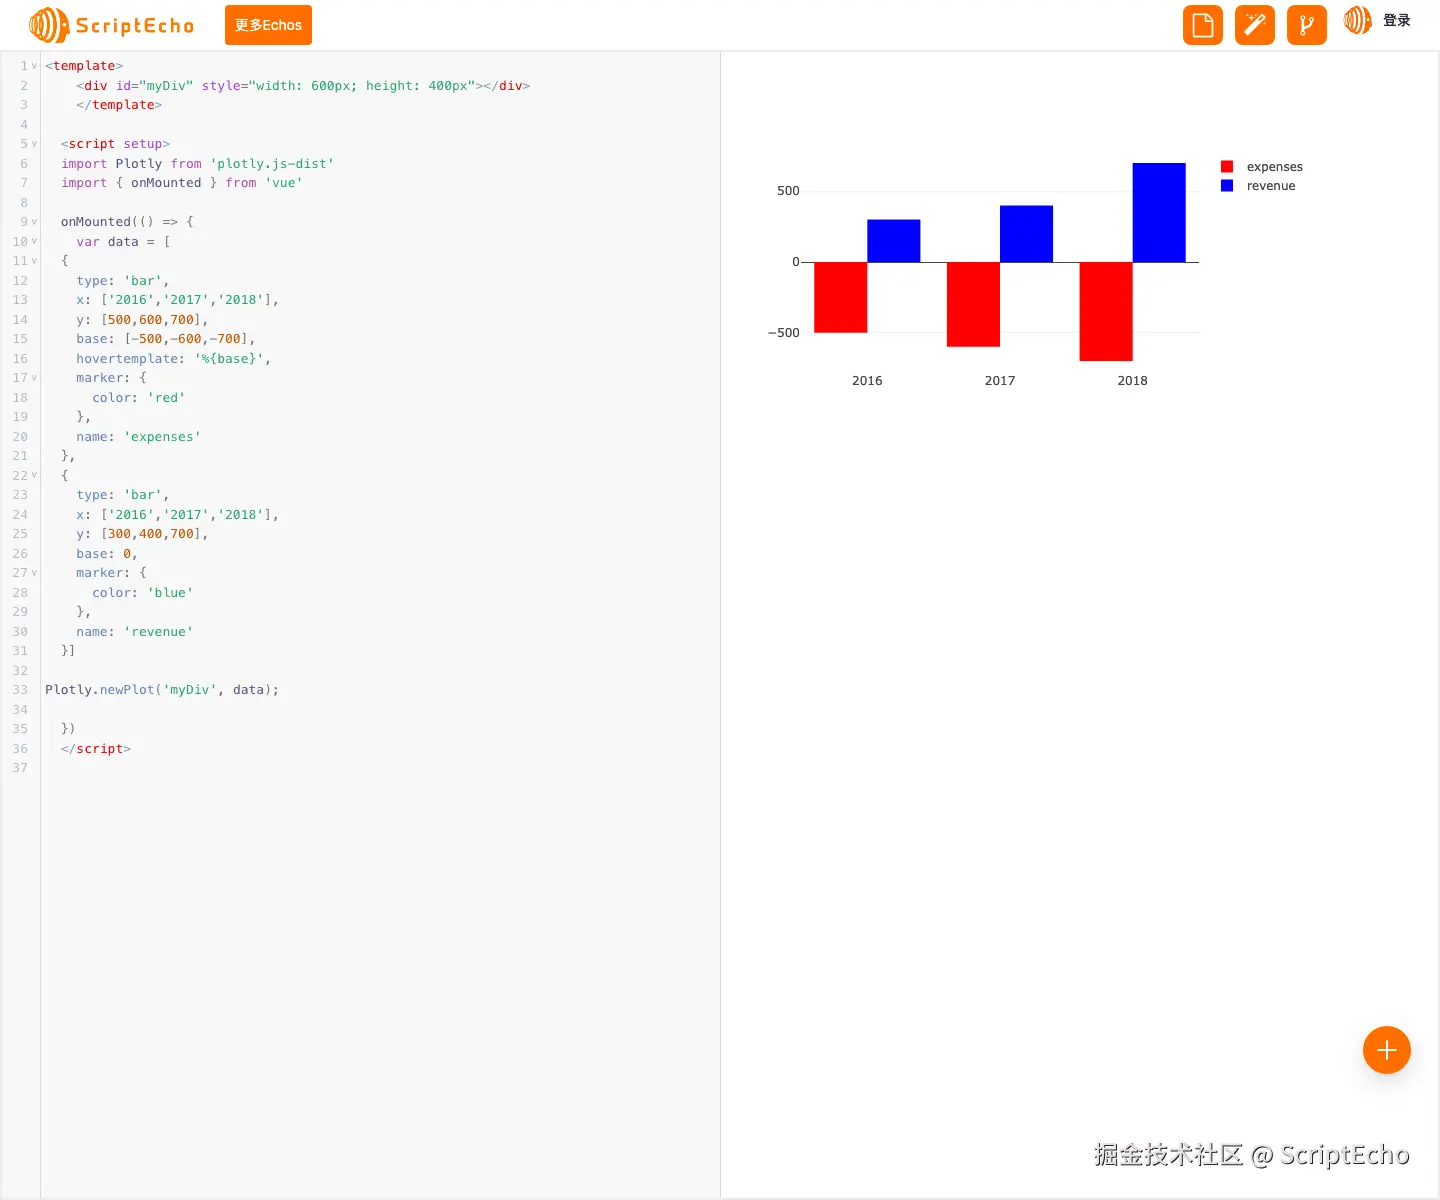Click the 2017 x-axis label
This screenshot has height=1200, width=1440.
click(1000, 381)
